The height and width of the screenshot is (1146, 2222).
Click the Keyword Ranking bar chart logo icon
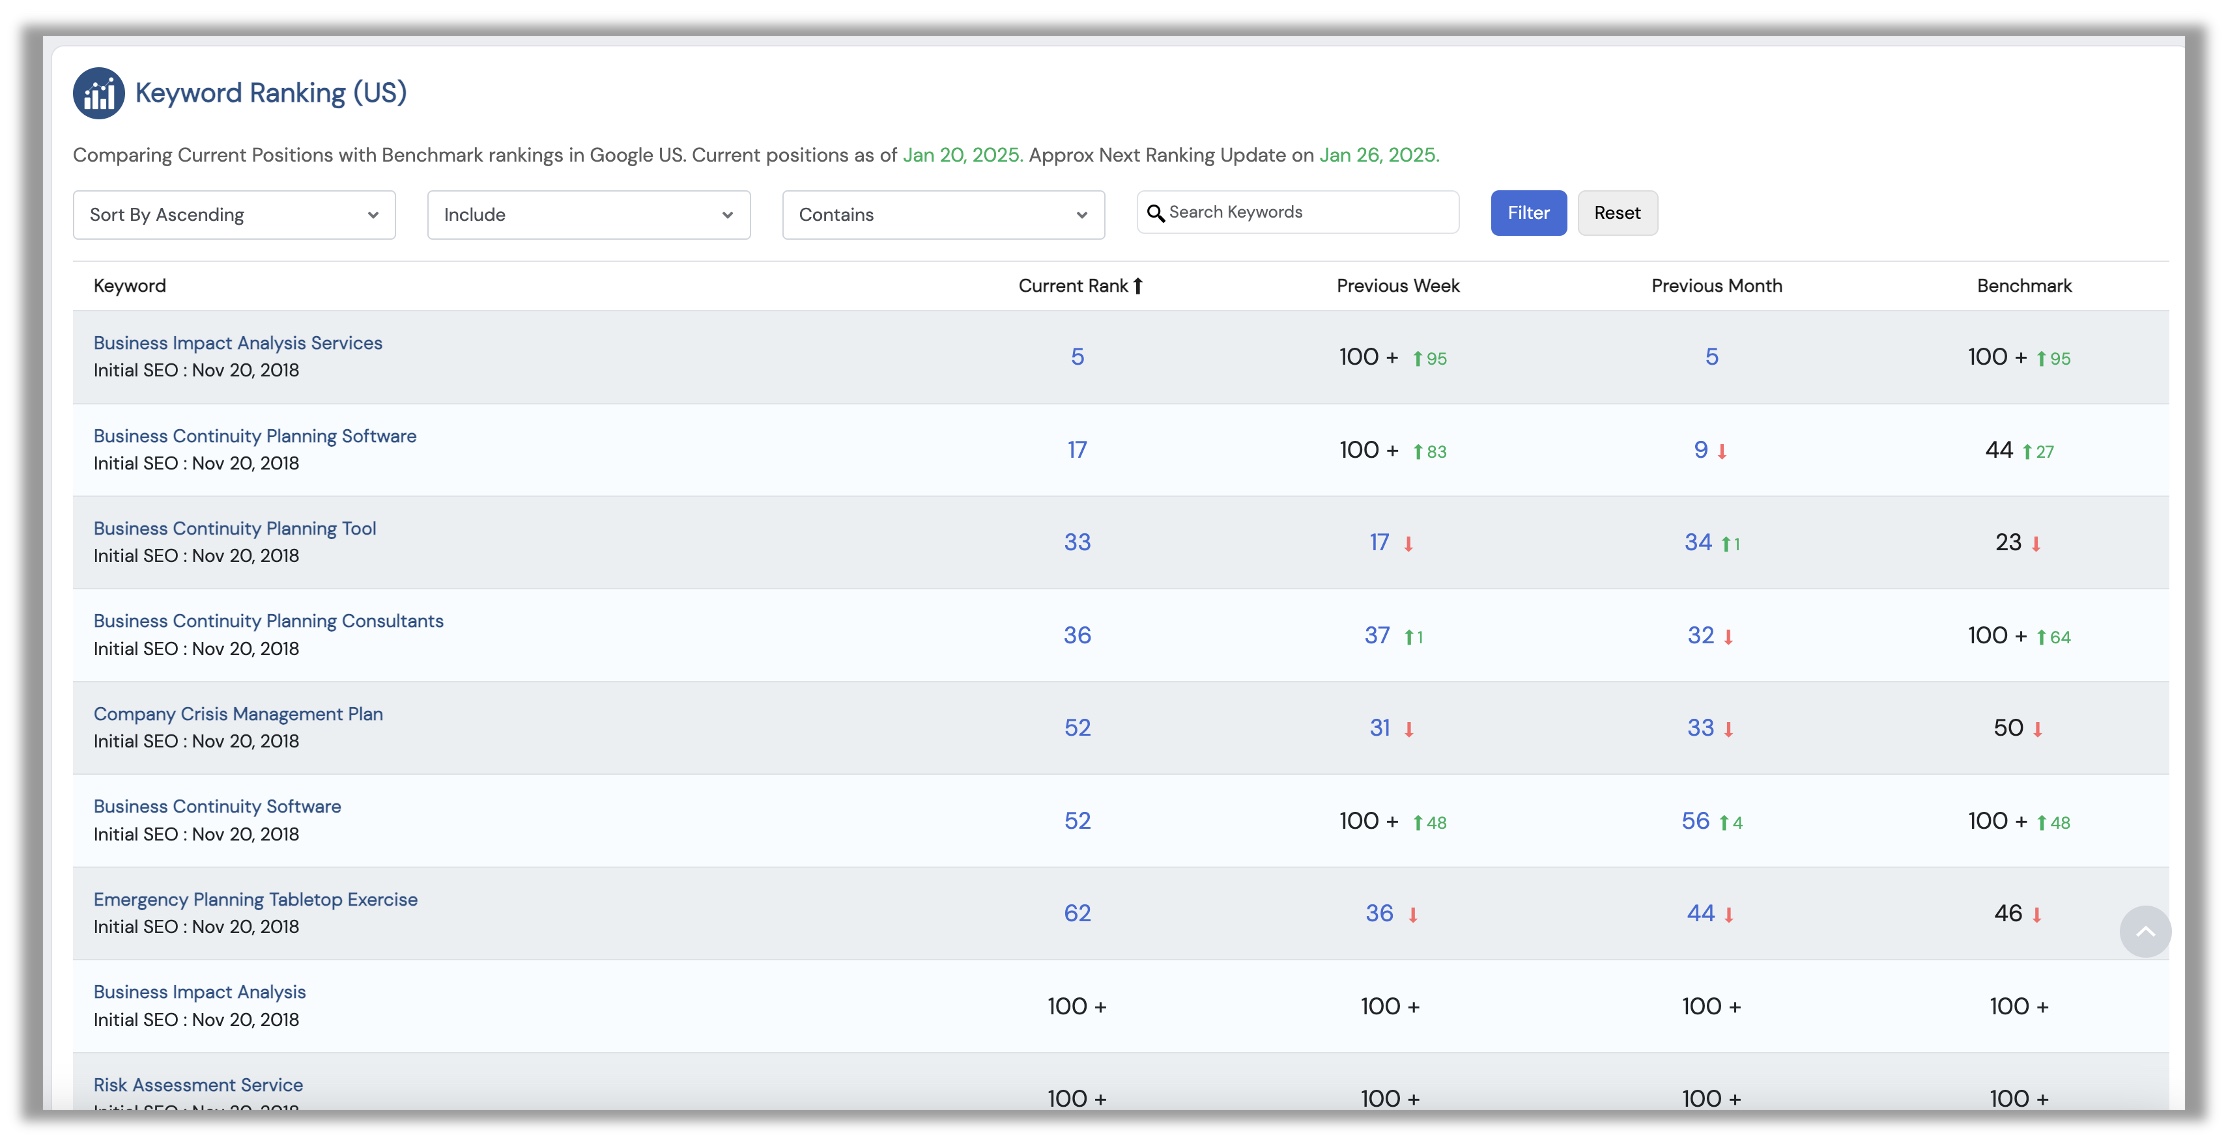click(x=99, y=93)
